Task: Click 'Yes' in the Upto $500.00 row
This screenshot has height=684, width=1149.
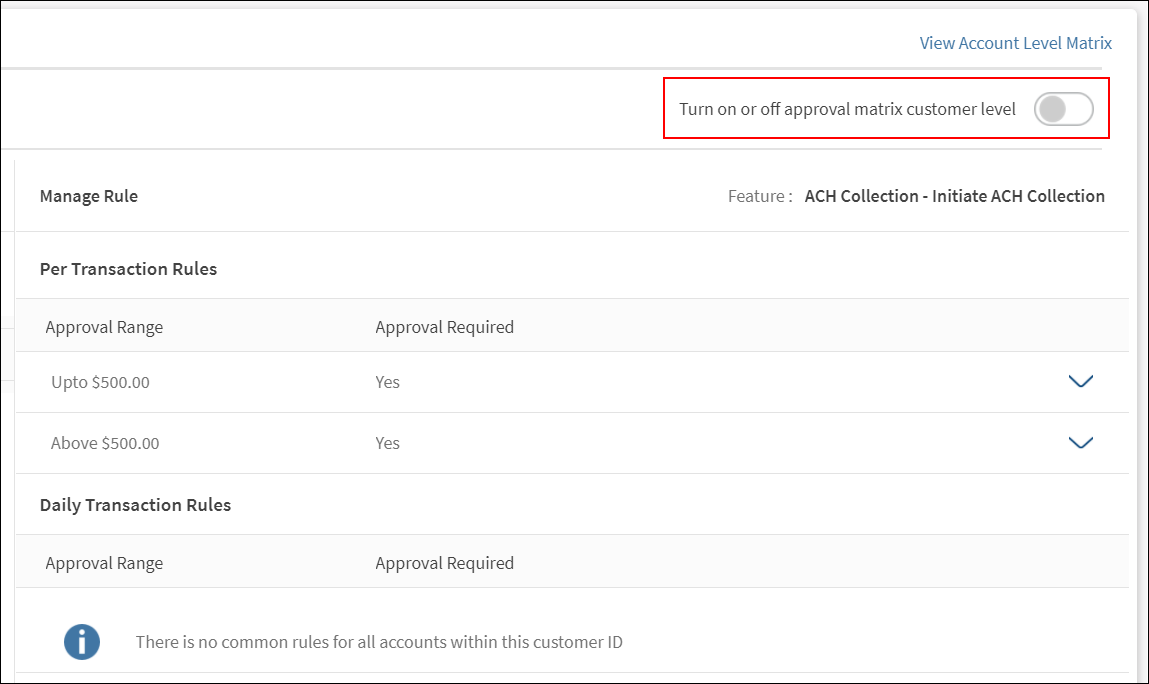Action: pos(387,382)
